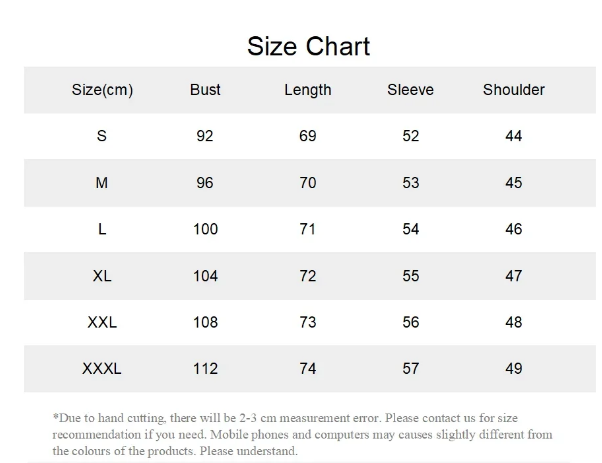Viewport: 602px width, 463px height.
Task: Click the L size row label
Action: point(102,229)
